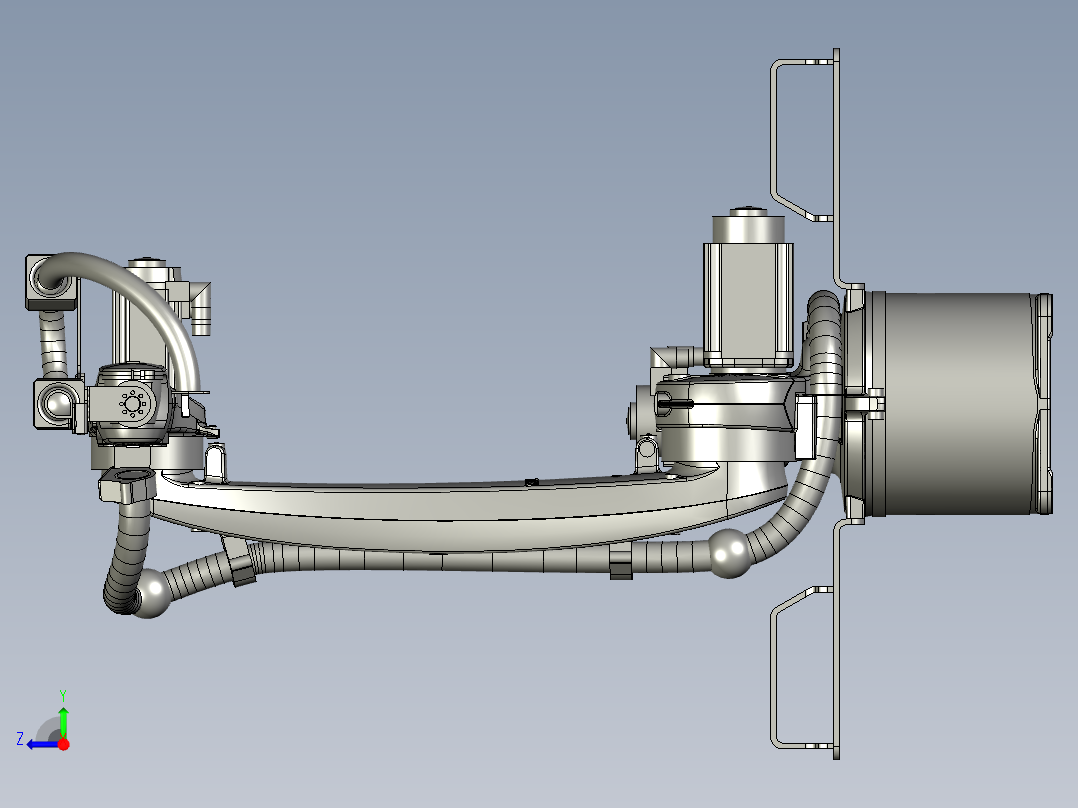Click the red origin sphere of the triad
Screen dimensions: 1078x808
(64, 744)
